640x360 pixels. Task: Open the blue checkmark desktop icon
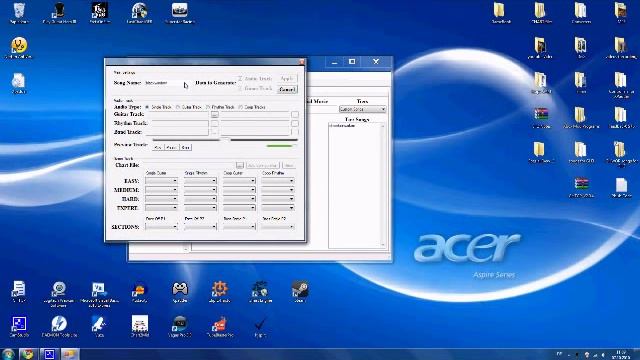click(x=260, y=326)
